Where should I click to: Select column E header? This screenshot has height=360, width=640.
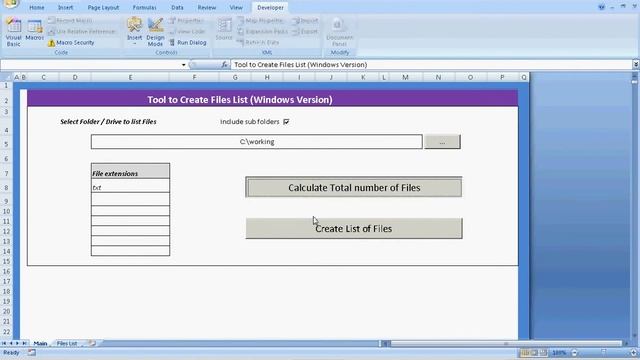[130, 77]
